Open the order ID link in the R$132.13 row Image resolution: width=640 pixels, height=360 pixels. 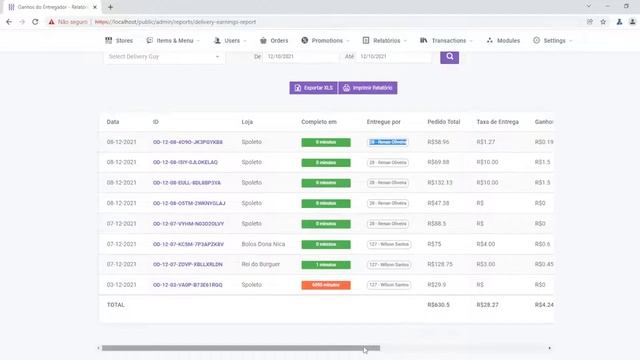coord(187,183)
